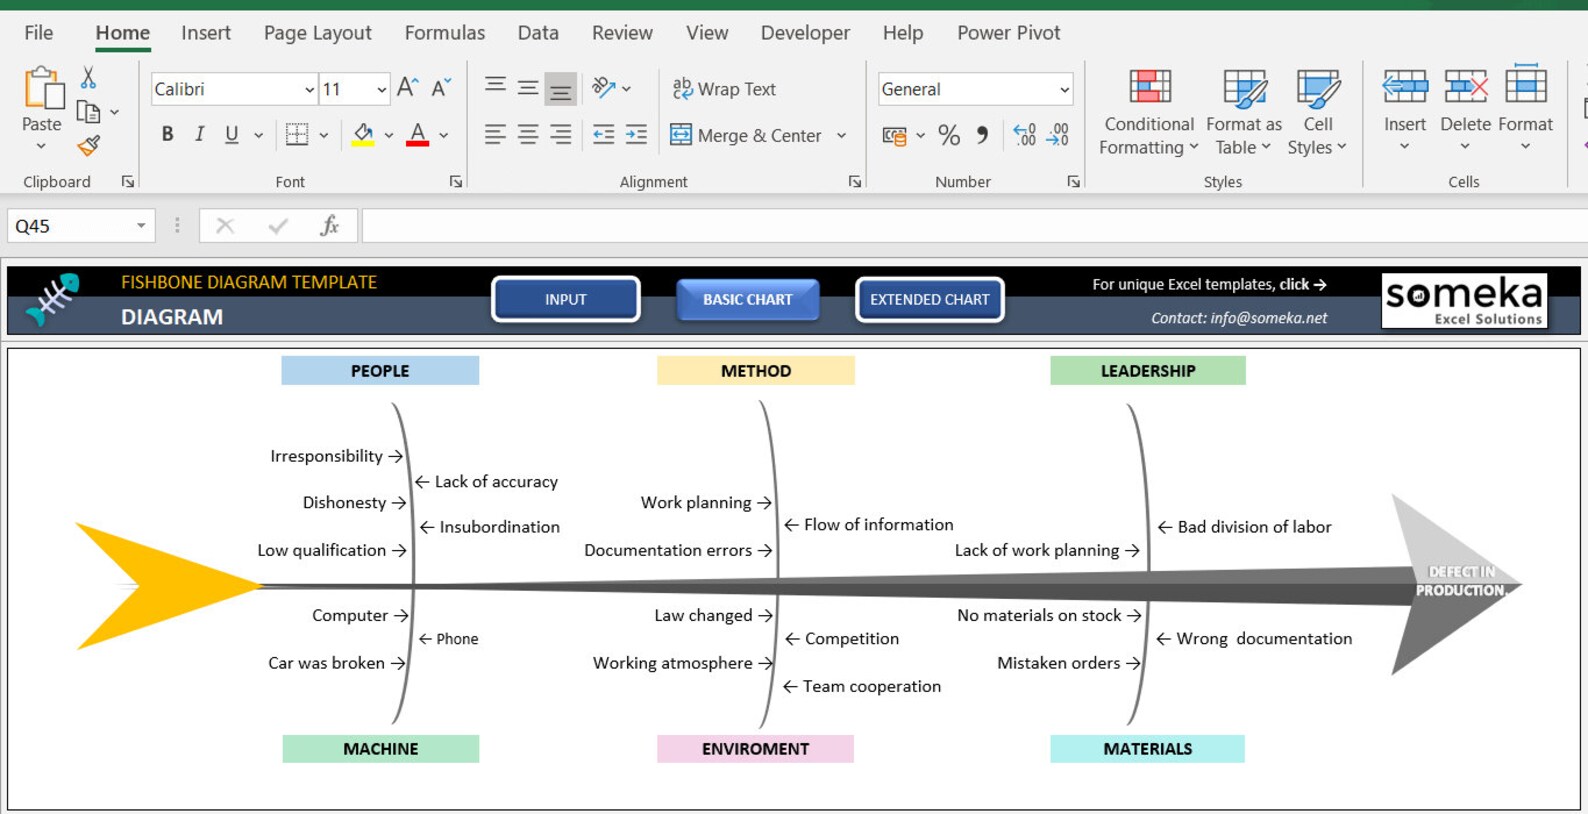Center text horizontally
The height and width of the screenshot is (814, 1588).
coord(528,135)
